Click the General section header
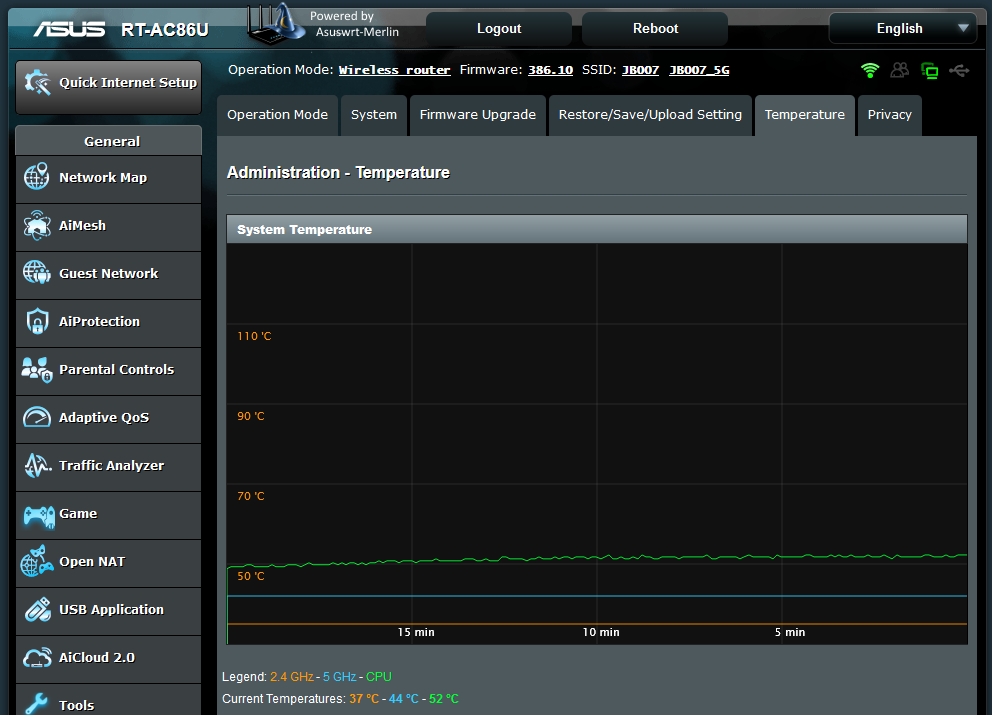Image resolution: width=992 pixels, height=715 pixels. pos(109,140)
